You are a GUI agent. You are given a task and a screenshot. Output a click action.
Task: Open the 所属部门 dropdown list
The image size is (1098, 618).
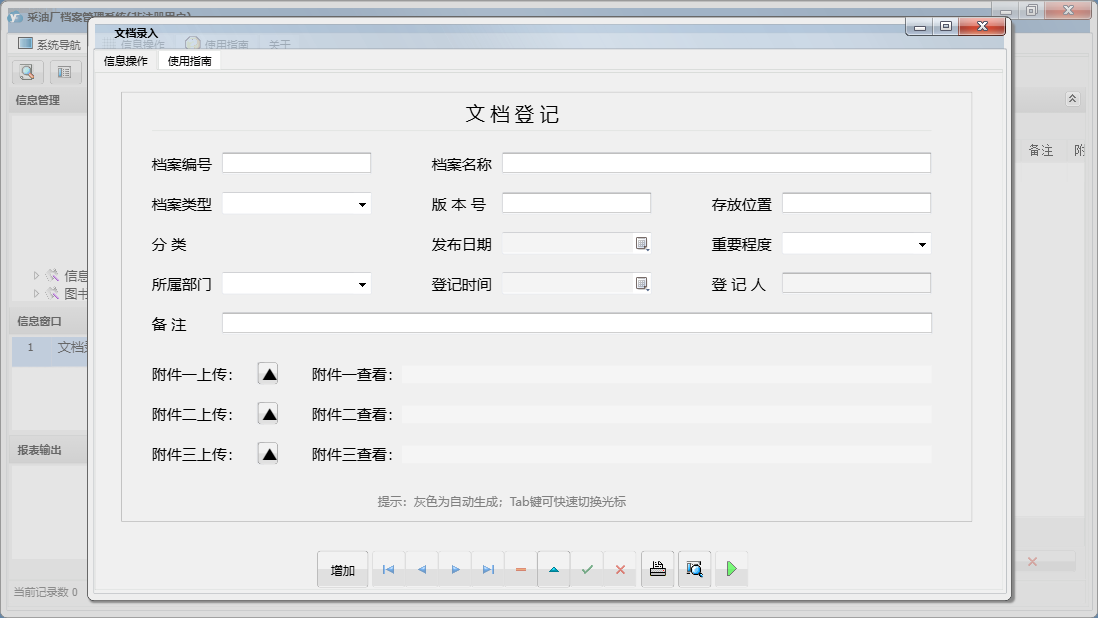[x=364, y=283]
